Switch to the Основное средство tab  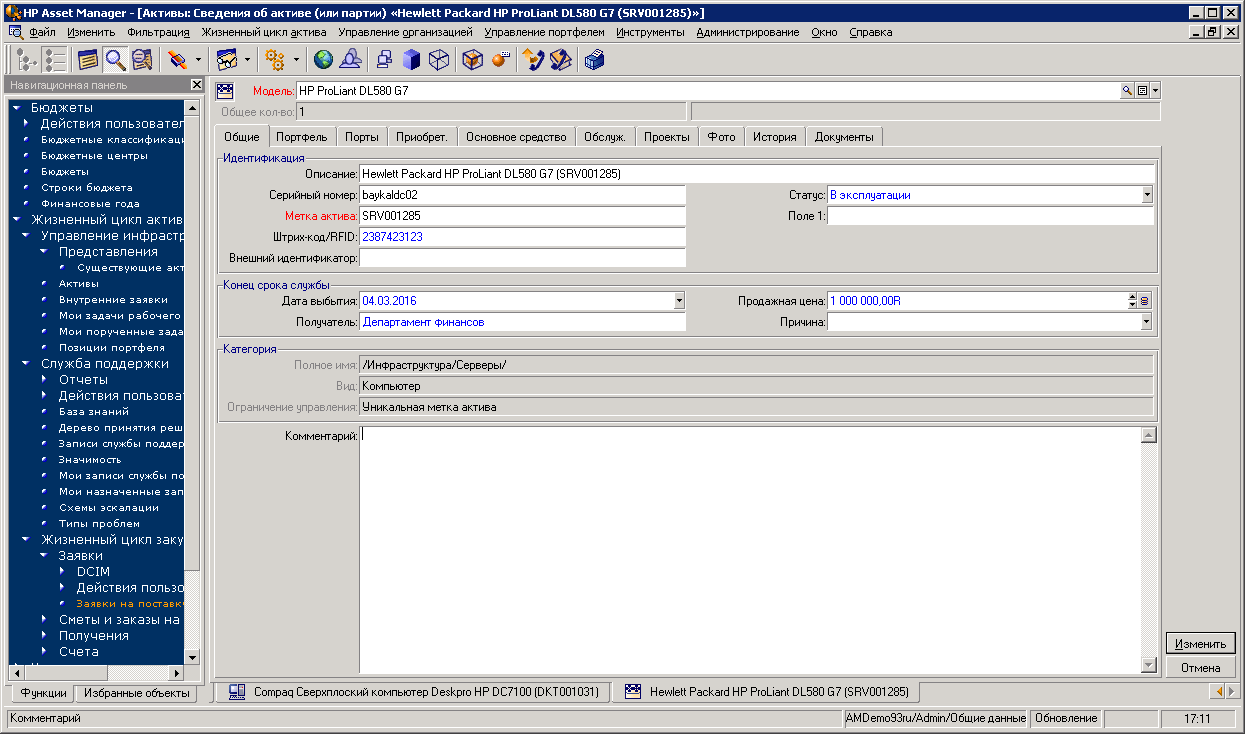516,137
